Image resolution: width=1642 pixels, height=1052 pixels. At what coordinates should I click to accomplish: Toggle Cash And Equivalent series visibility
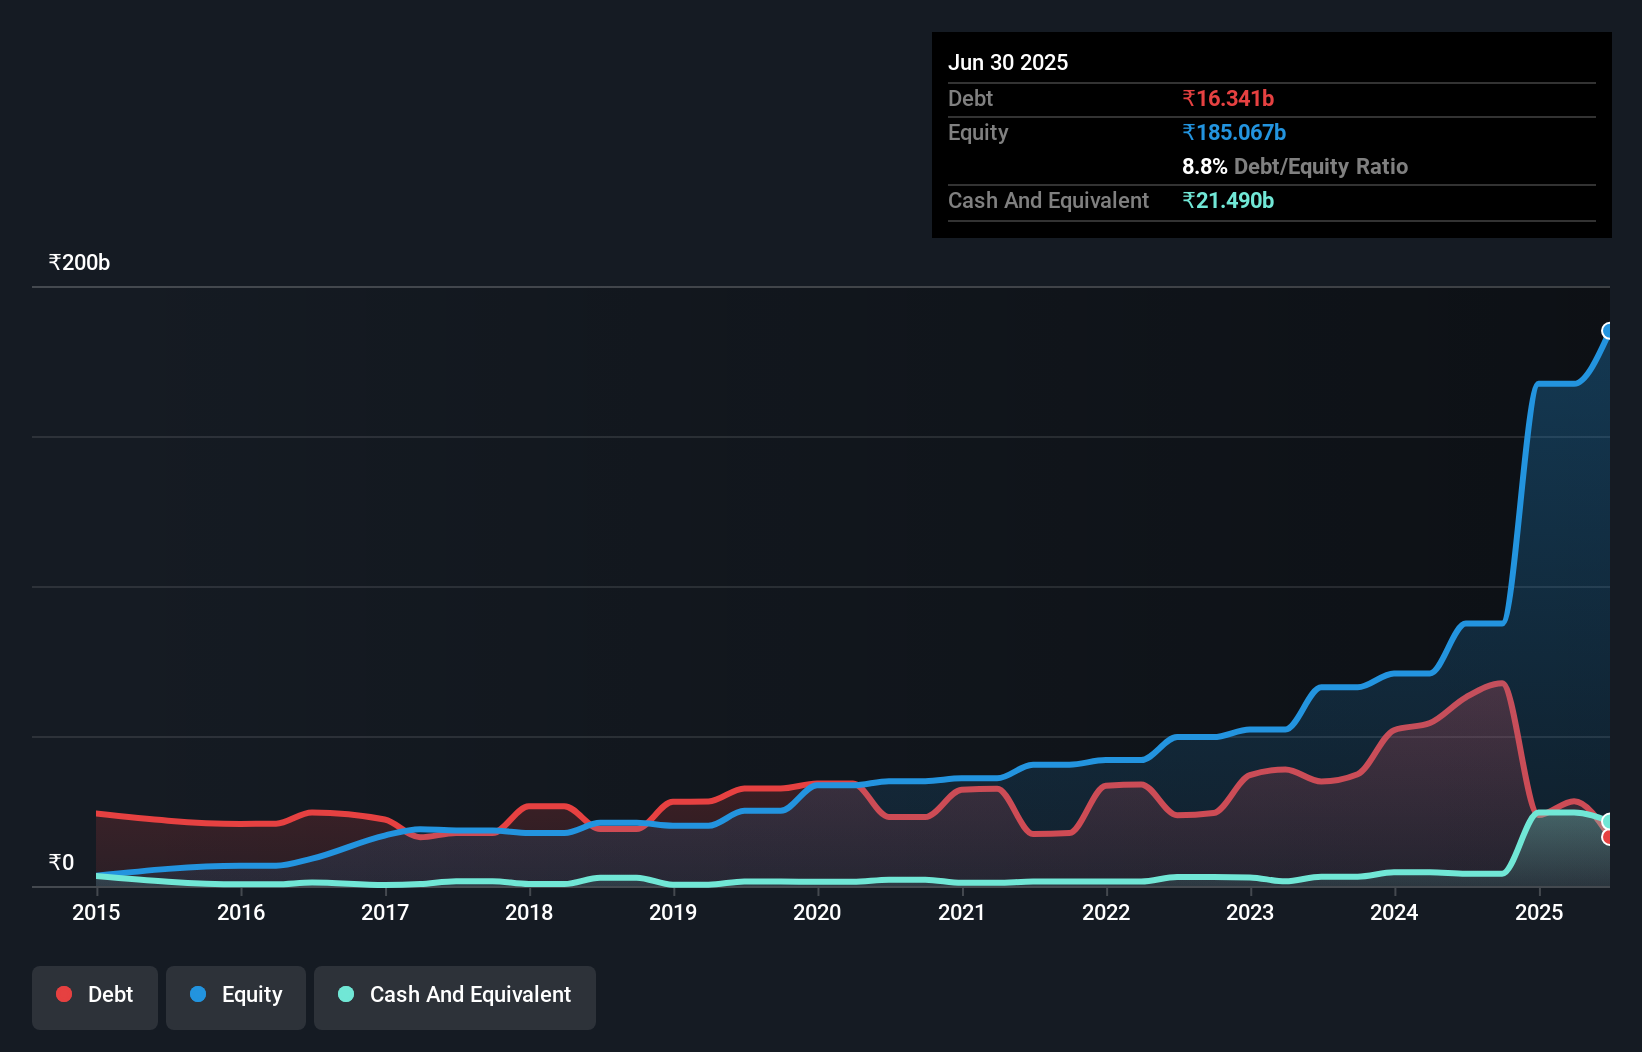[x=455, y=996]
